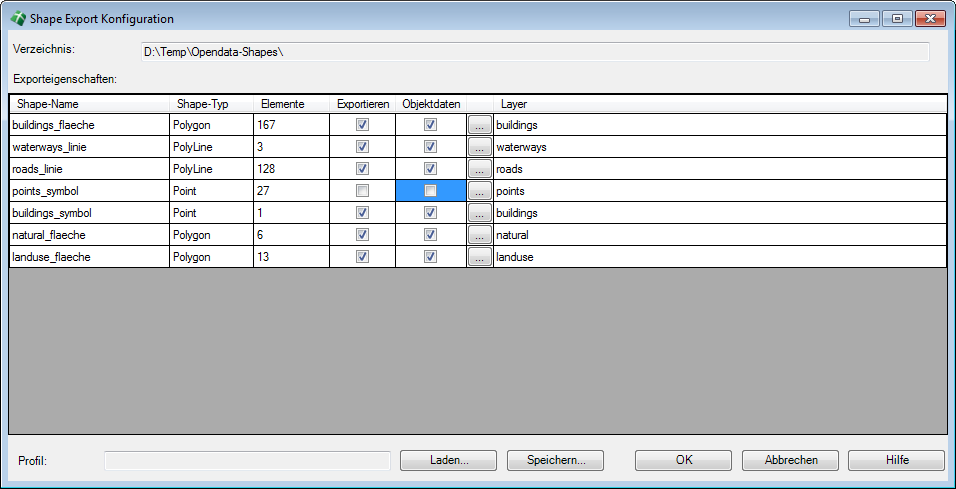Sort by the Shape-Name column header
Screen dimensions: 956x489
[x=47, y=104]
